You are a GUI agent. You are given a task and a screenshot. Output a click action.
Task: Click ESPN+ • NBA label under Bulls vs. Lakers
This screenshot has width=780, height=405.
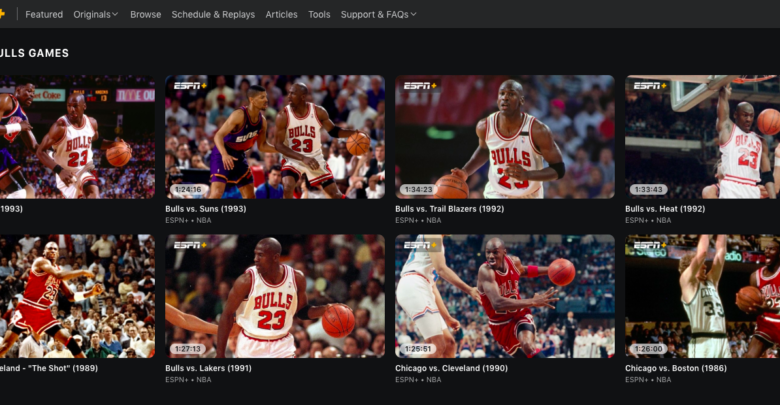tap(188, 380)
